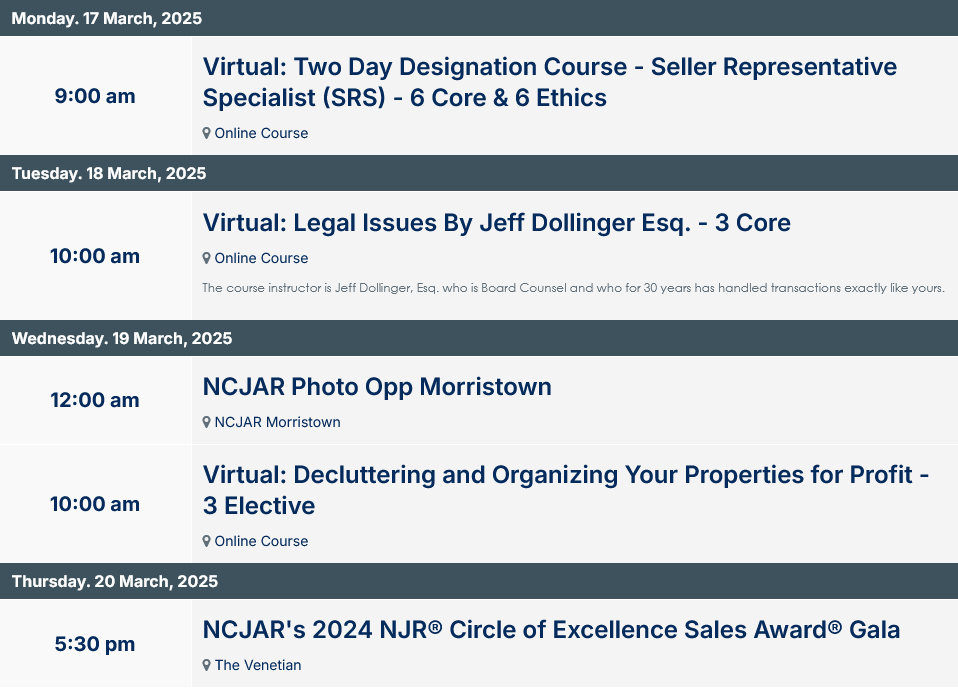The image size is (958, 688).
Task: Click map pin icon next to The Venetian
Action: pos(207,665)
